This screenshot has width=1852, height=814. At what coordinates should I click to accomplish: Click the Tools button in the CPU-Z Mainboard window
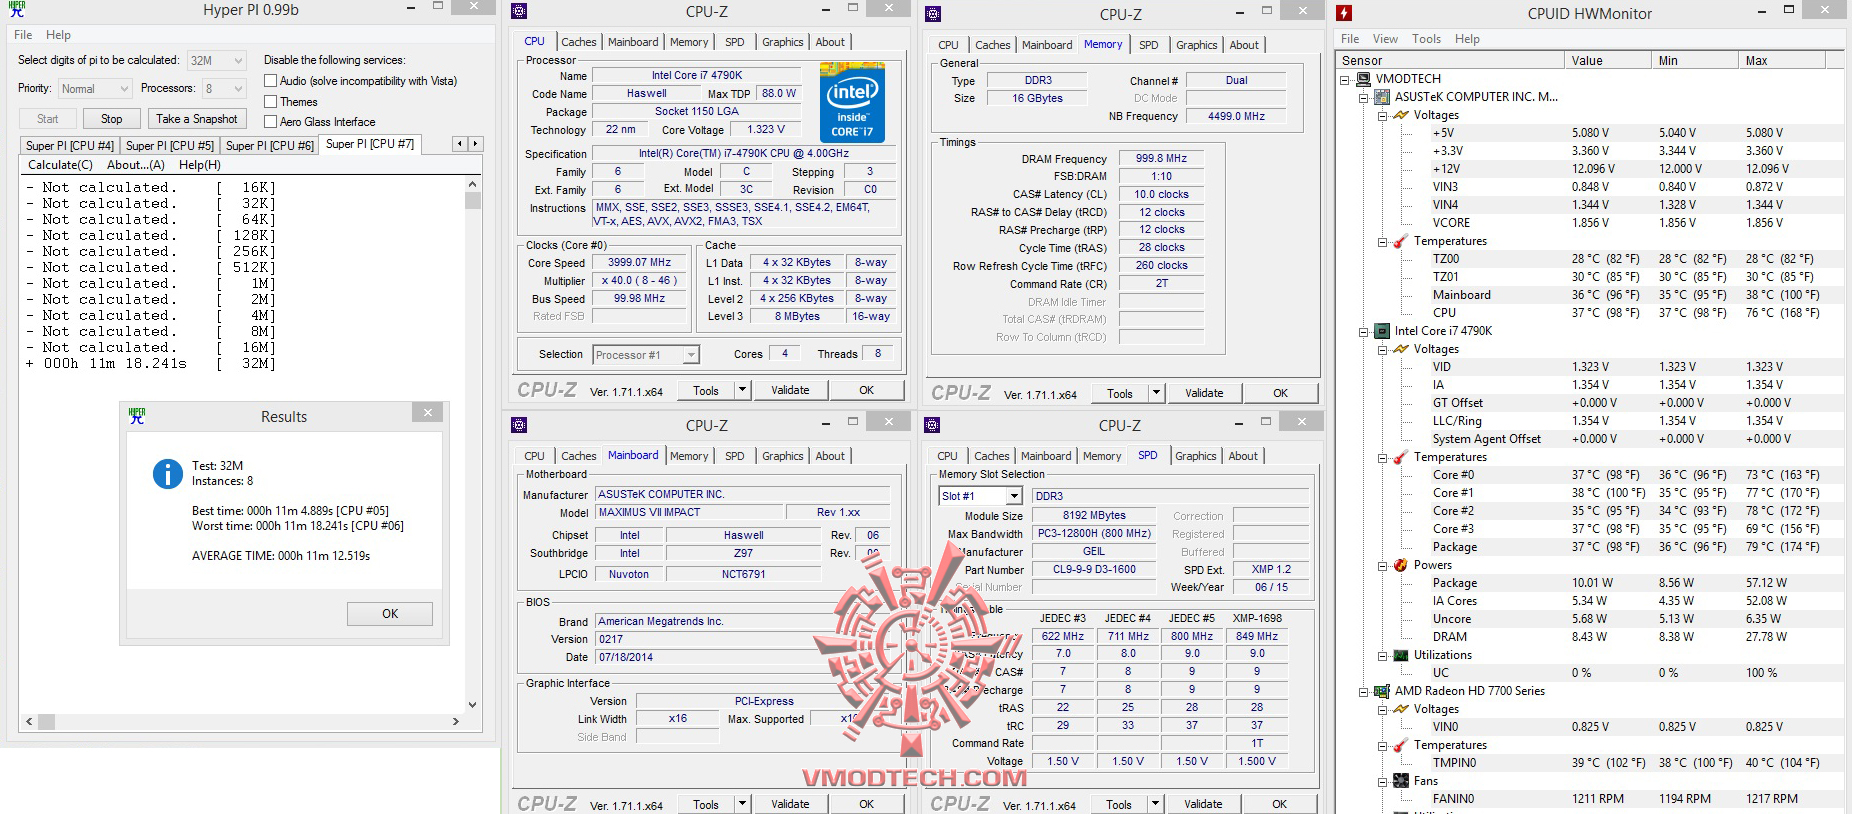point(706,804)
